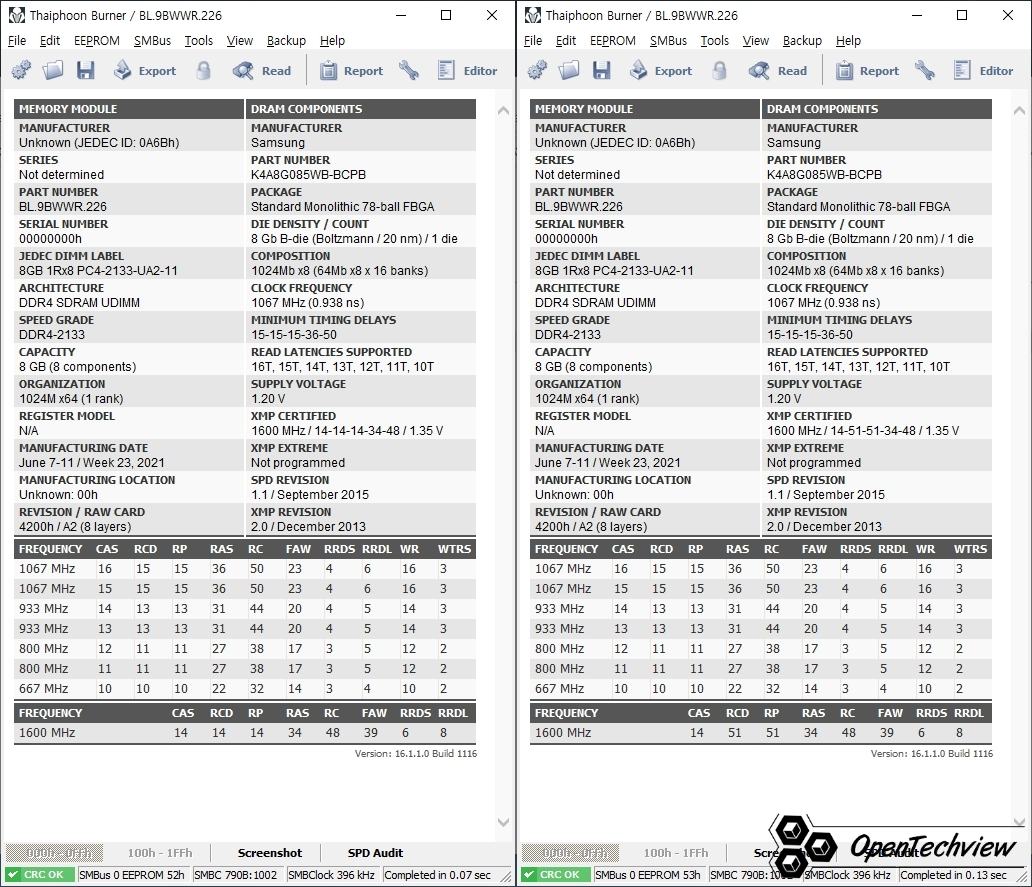Click wrench tool icon in left window
Viewport: 1032px width, 887px height.
point(408,70)
